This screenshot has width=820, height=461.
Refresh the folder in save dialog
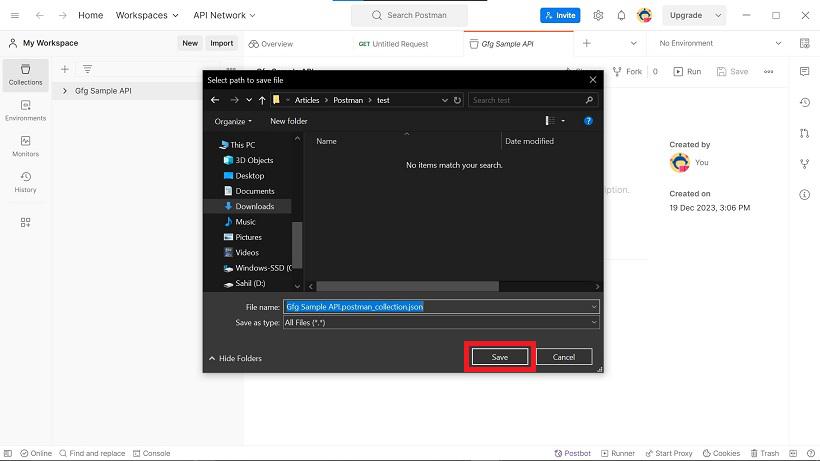click(x=457, y=100)
